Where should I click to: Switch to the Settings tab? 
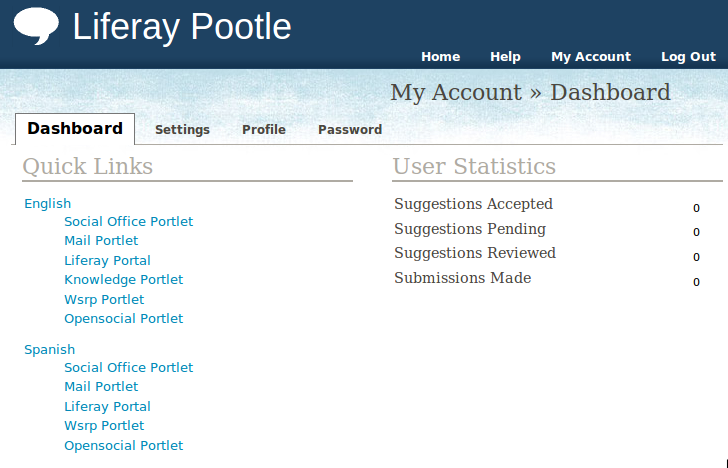(182, 130)
